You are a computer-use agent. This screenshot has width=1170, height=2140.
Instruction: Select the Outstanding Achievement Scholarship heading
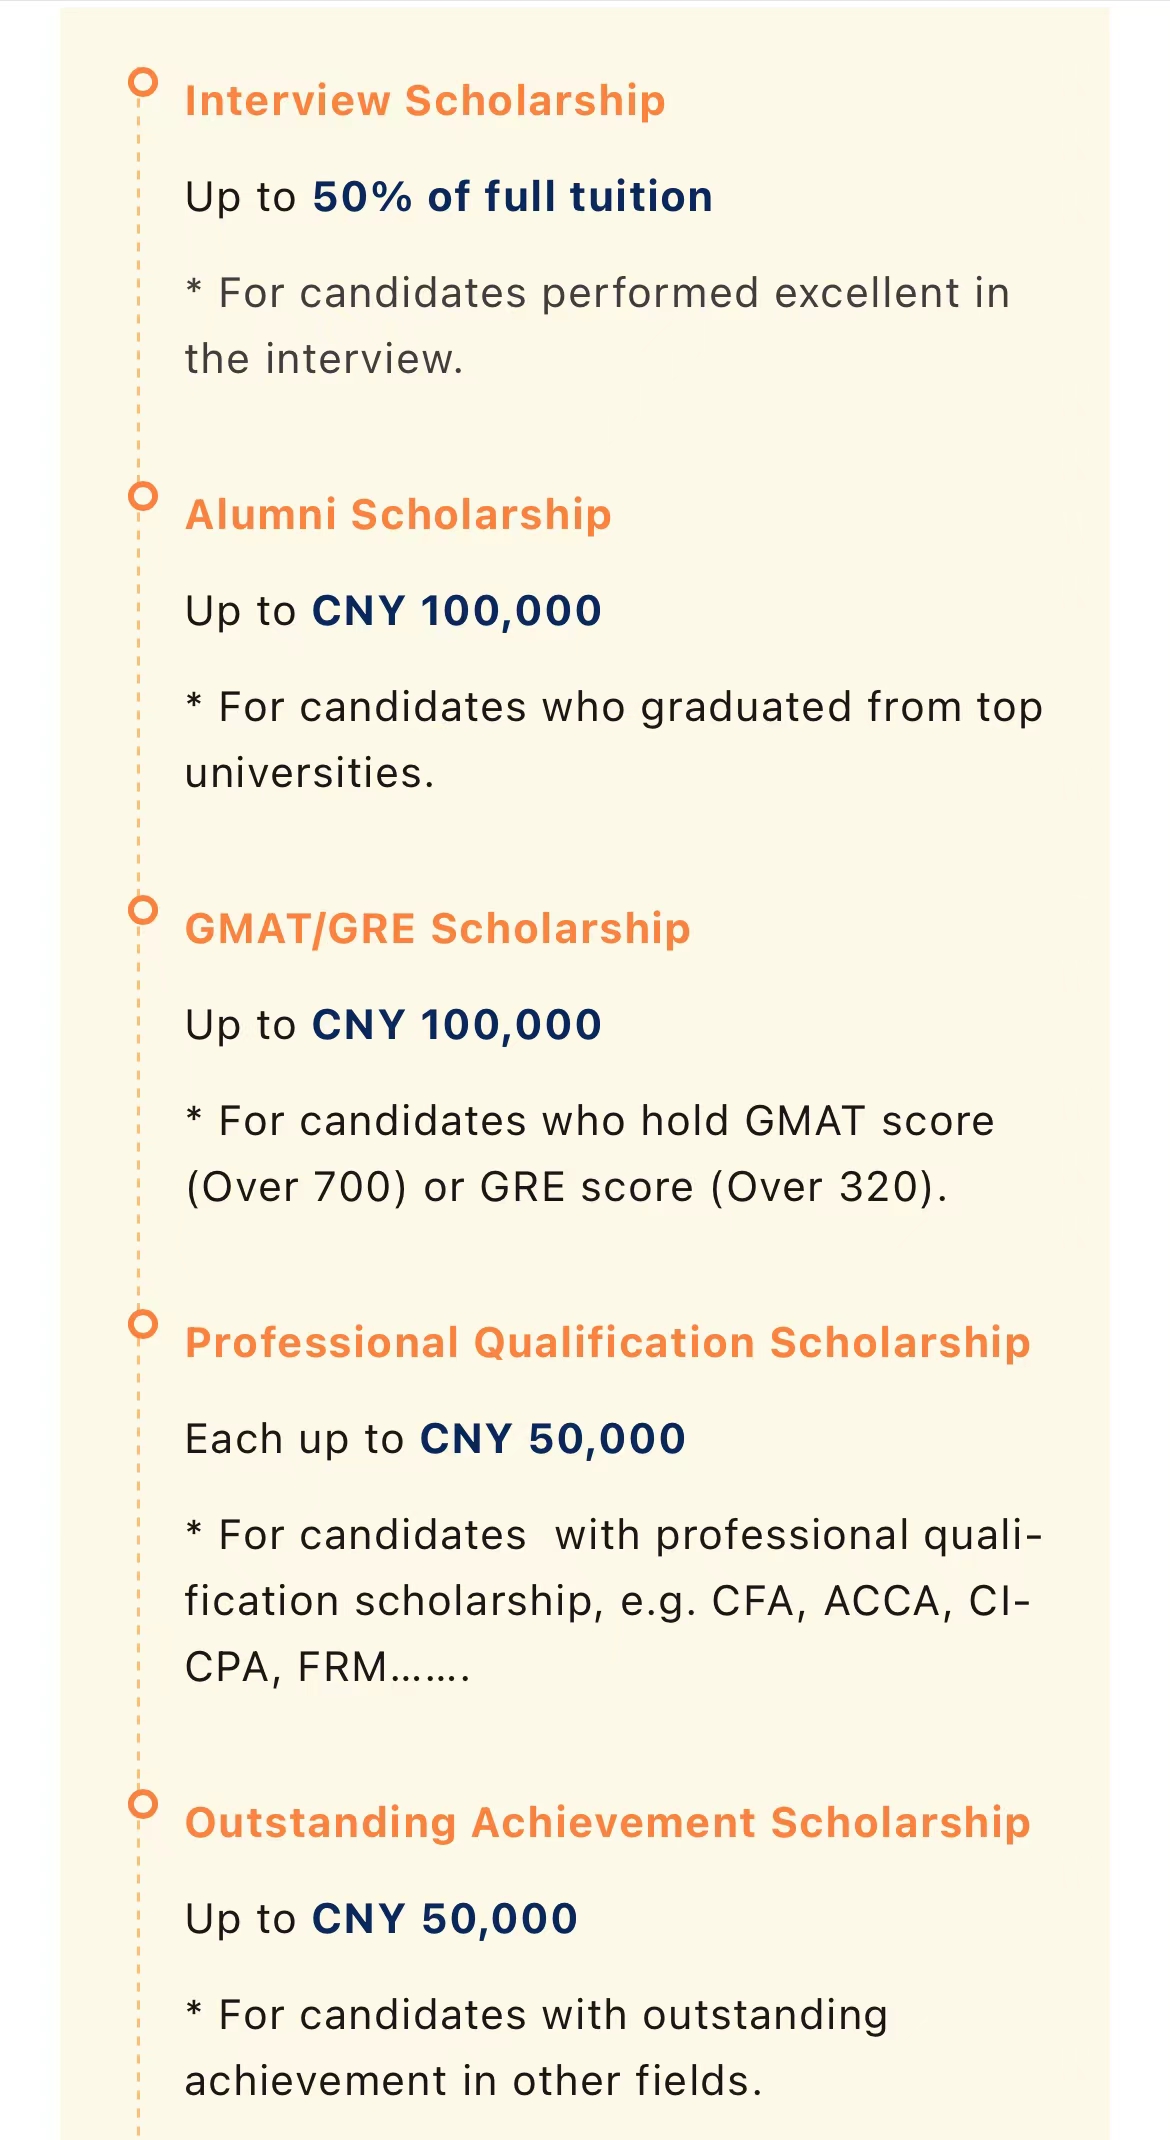[x=607, y=1823]
